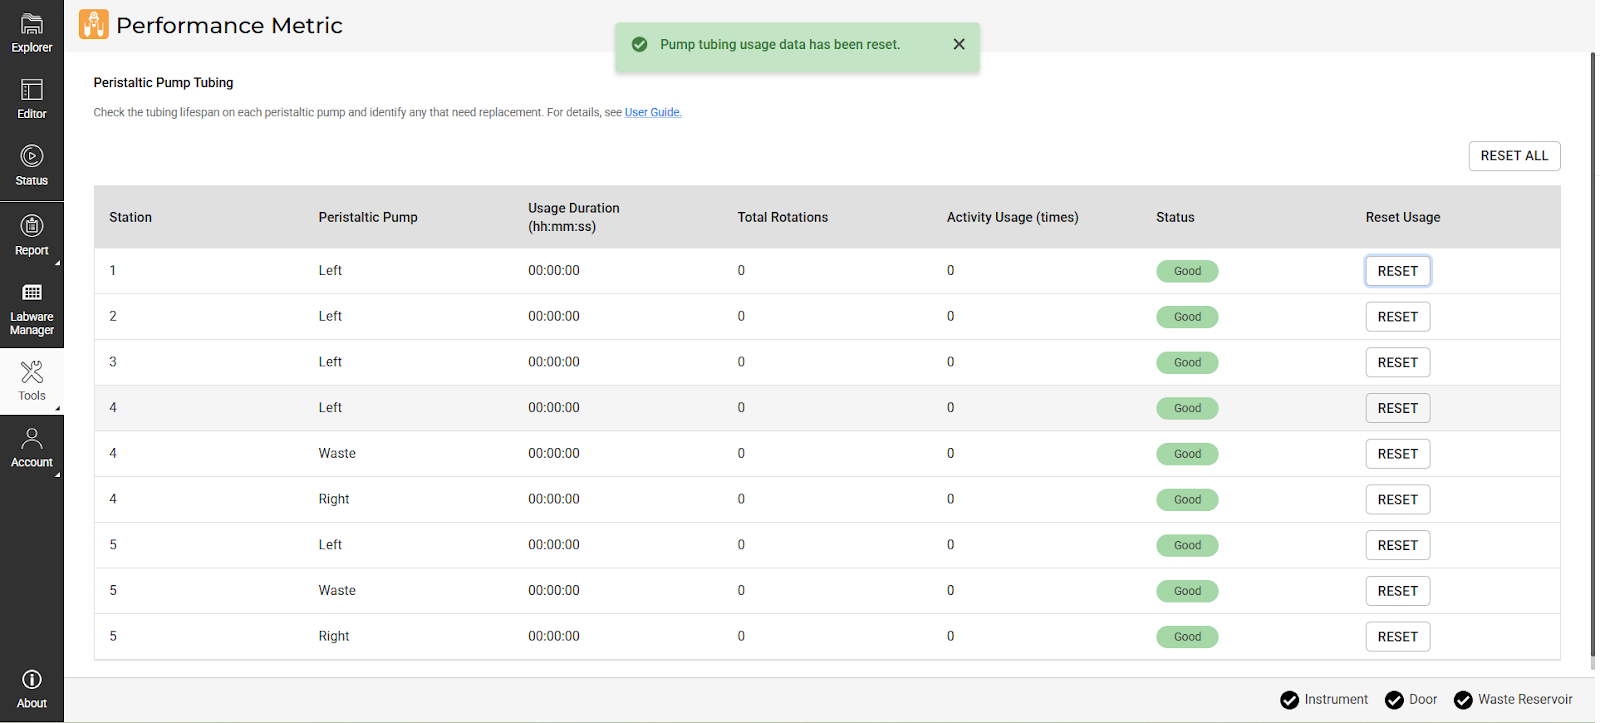Reset usage for Station 5 Right pump
The width and height of the screenshot is (1600, 723).
[1397, 637]
